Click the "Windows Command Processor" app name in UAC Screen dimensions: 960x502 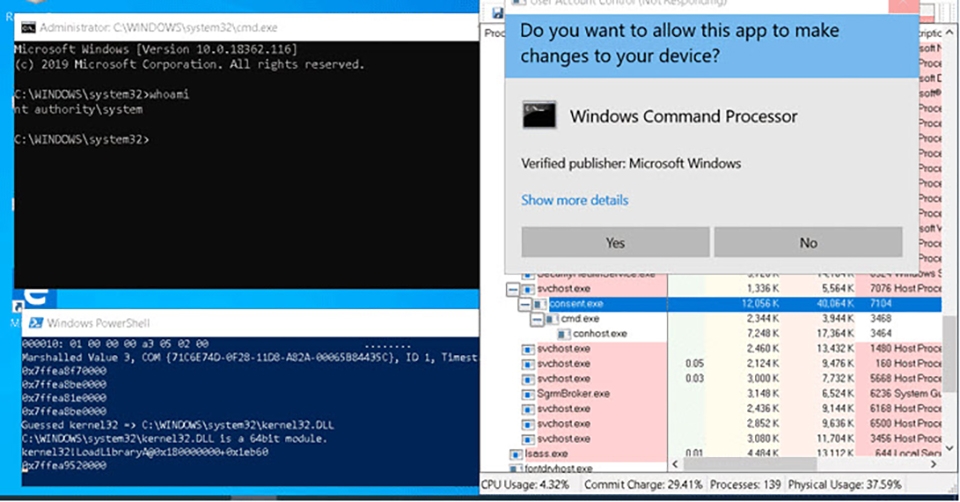tap(683, 116)
